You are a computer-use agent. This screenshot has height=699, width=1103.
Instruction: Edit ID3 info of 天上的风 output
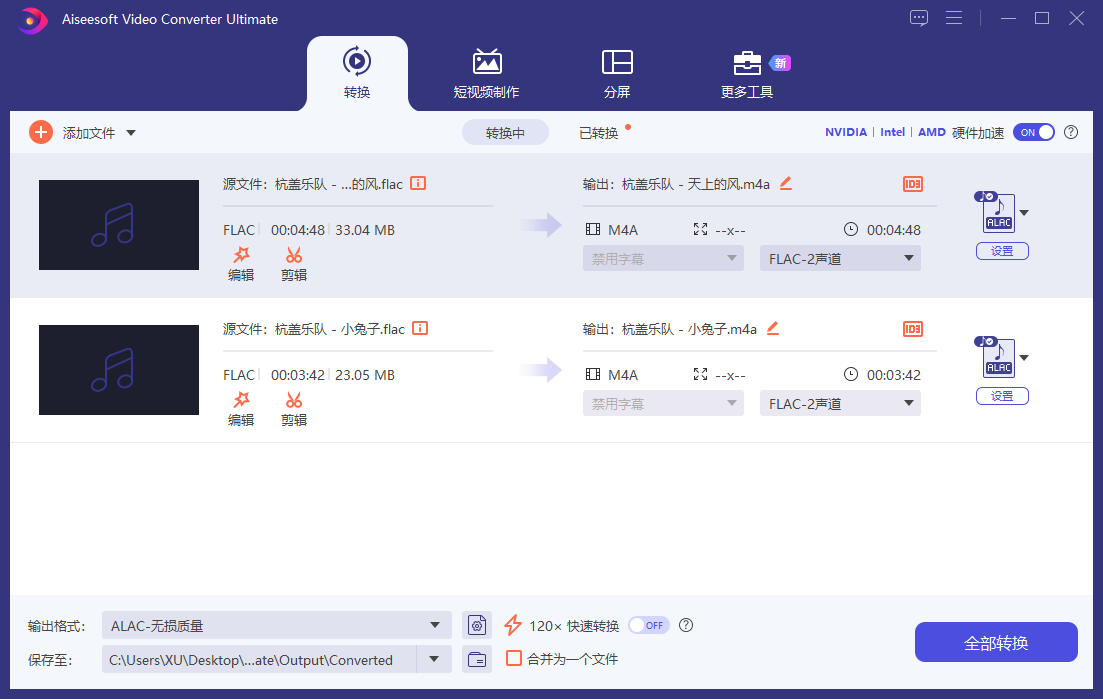912,184
